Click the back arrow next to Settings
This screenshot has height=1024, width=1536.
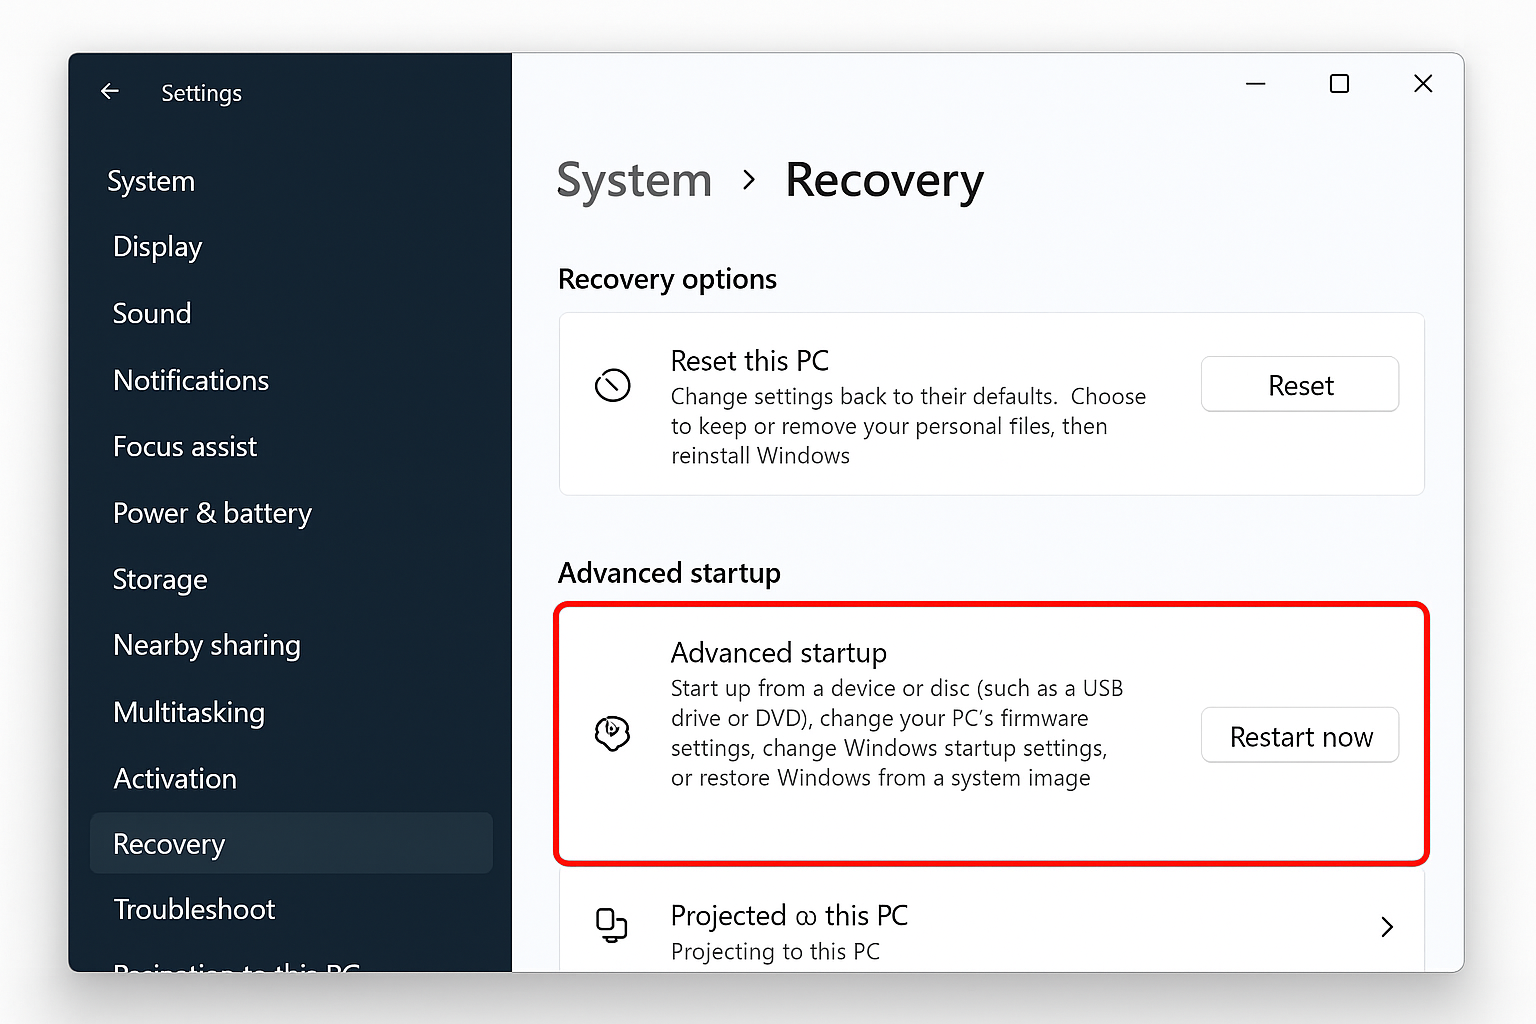(x=110, y=91)
